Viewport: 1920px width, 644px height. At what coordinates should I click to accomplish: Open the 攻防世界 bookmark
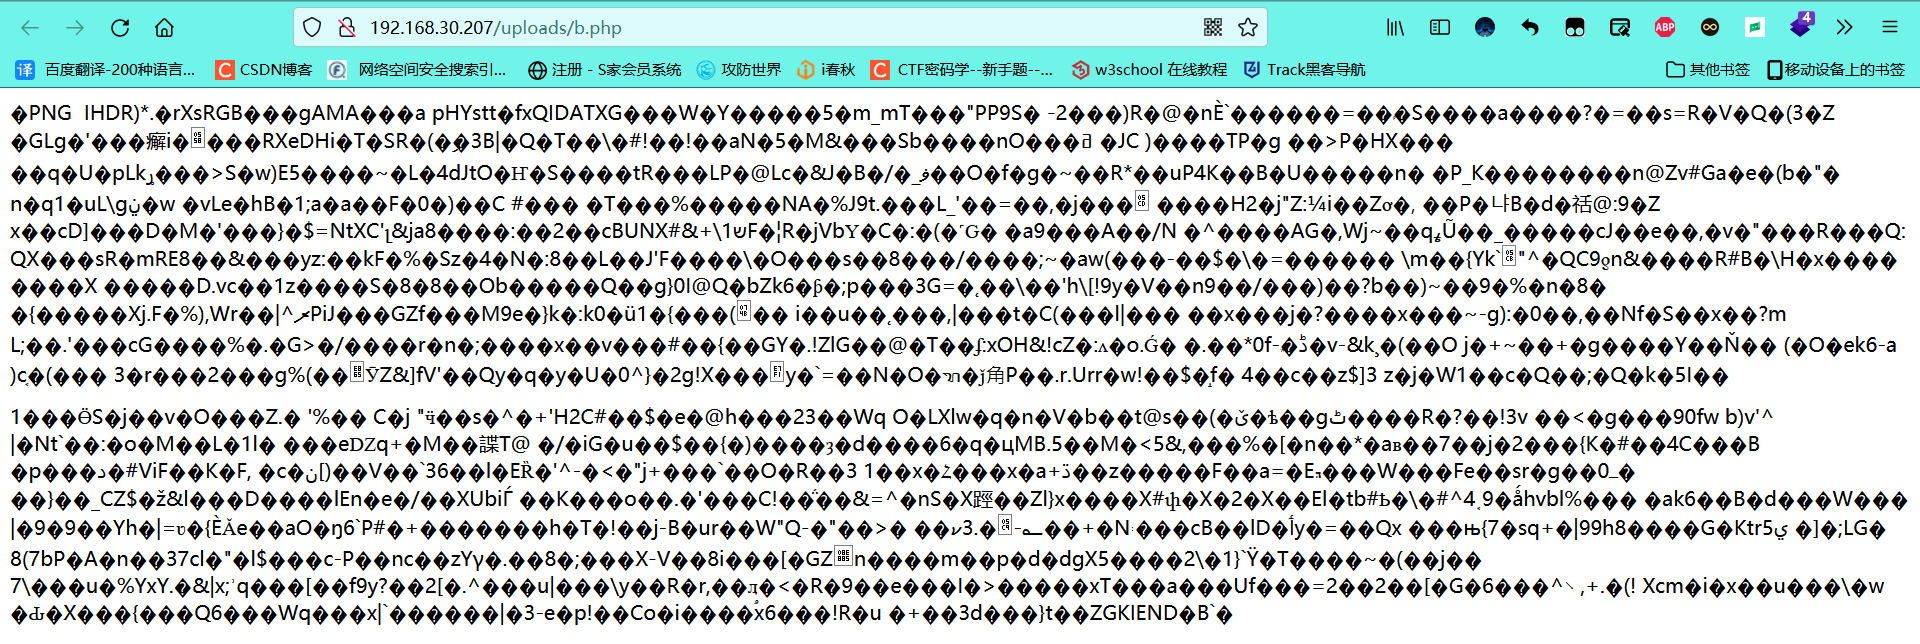tap(739, 70)
